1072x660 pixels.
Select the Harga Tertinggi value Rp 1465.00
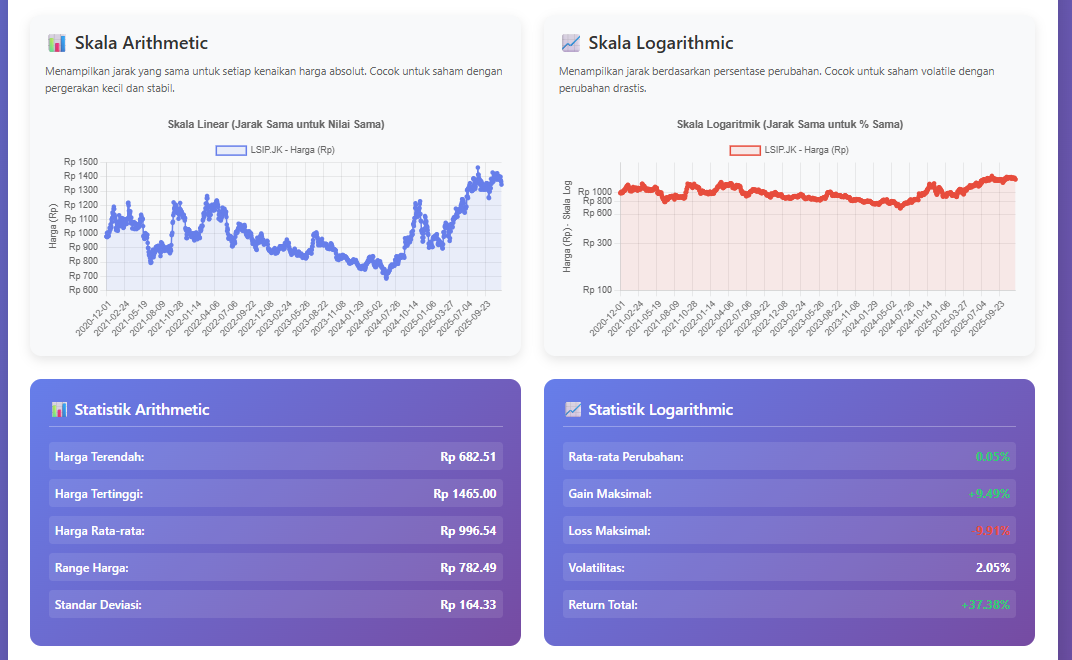click(465, 494)
